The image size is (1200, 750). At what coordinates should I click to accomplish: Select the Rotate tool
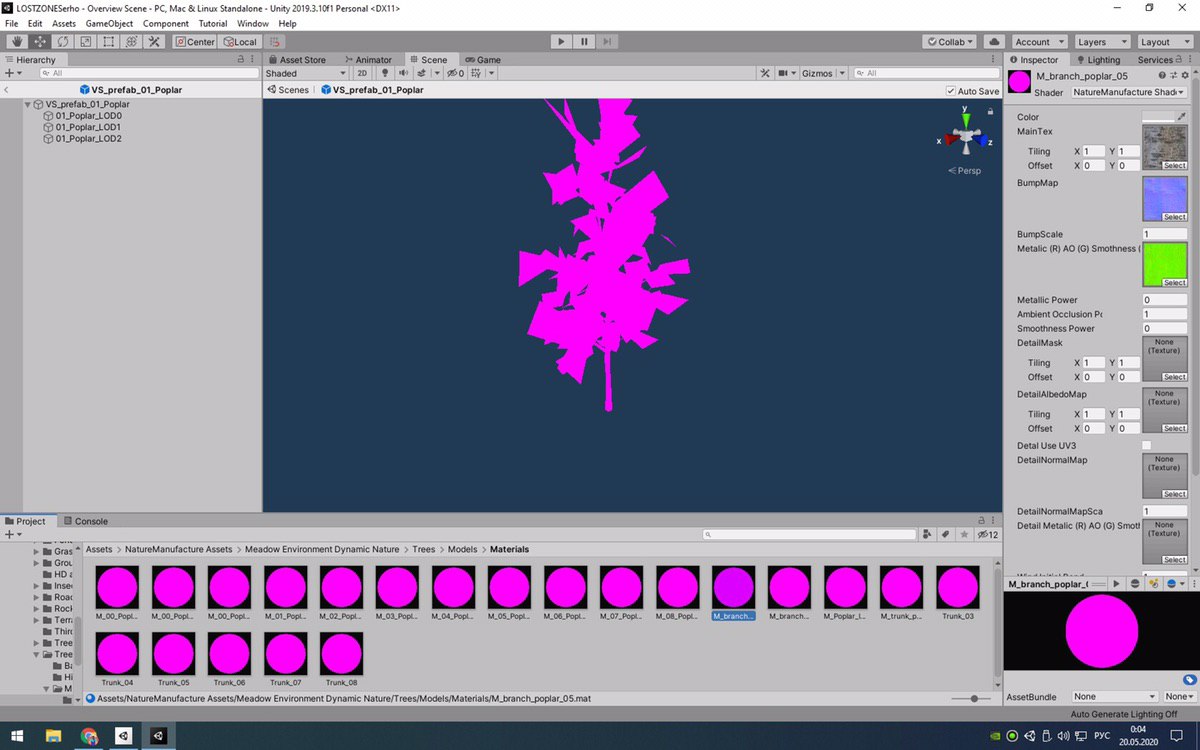62,42
